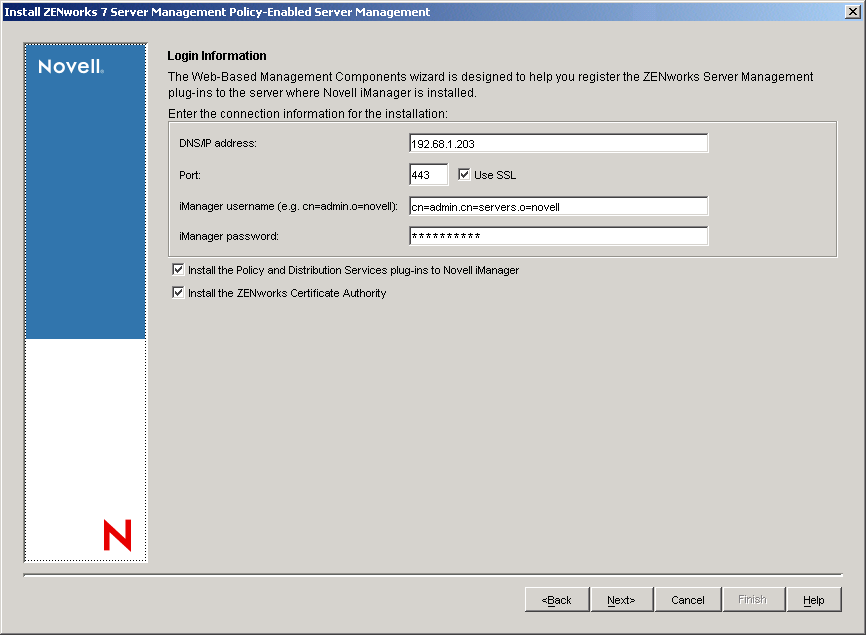This screenshot has width=866, height=635.
Task: Click the disabled Finish button
Action: point(753,599)
